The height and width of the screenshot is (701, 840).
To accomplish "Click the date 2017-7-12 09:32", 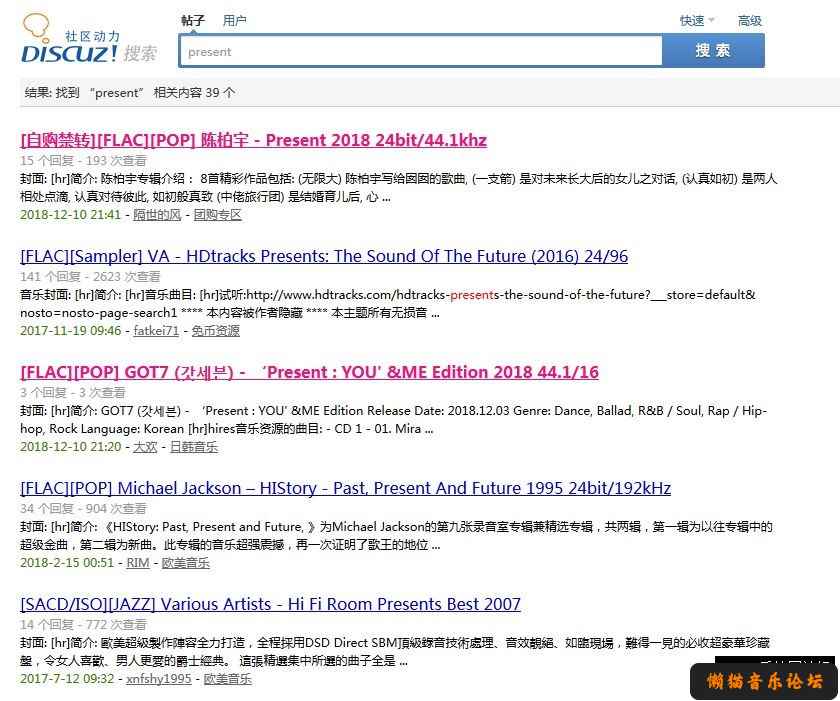I will (67, 679).
